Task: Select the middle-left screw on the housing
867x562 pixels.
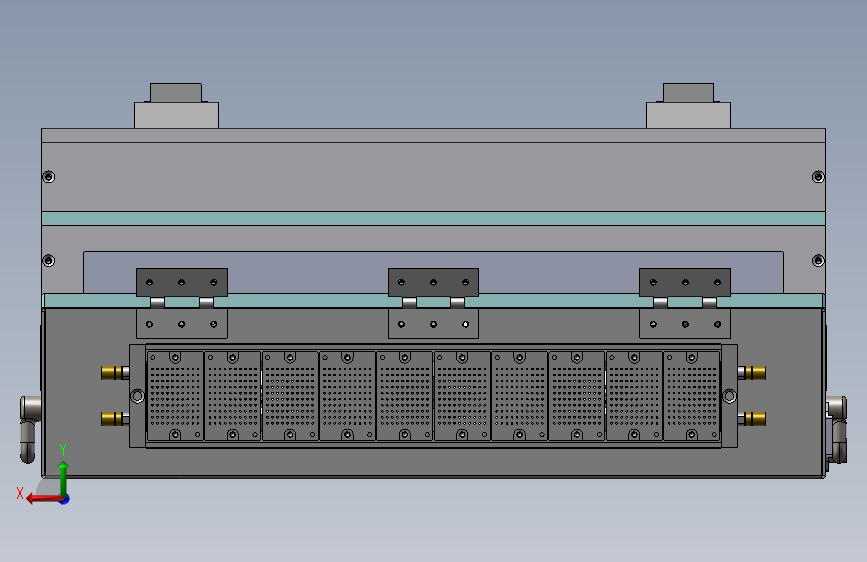Action: [x=49, y=261]
